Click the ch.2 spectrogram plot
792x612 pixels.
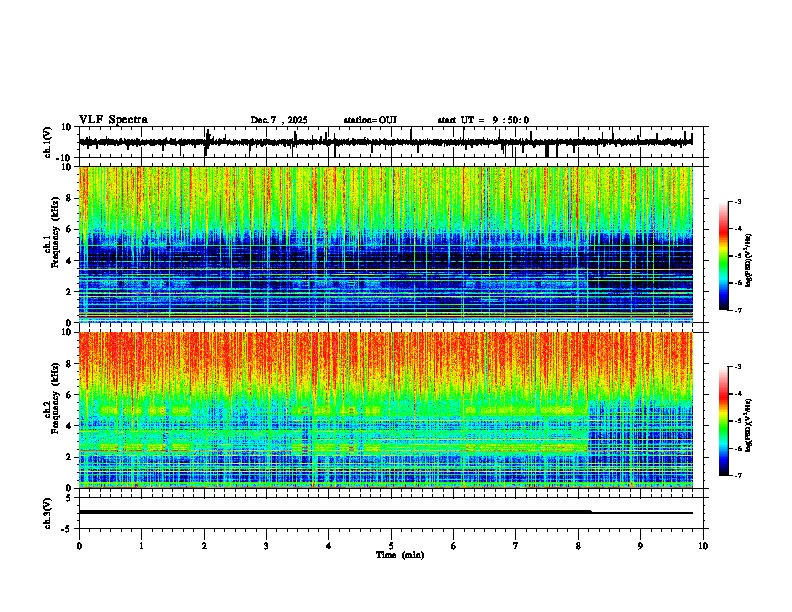click(x=386, y=410)
